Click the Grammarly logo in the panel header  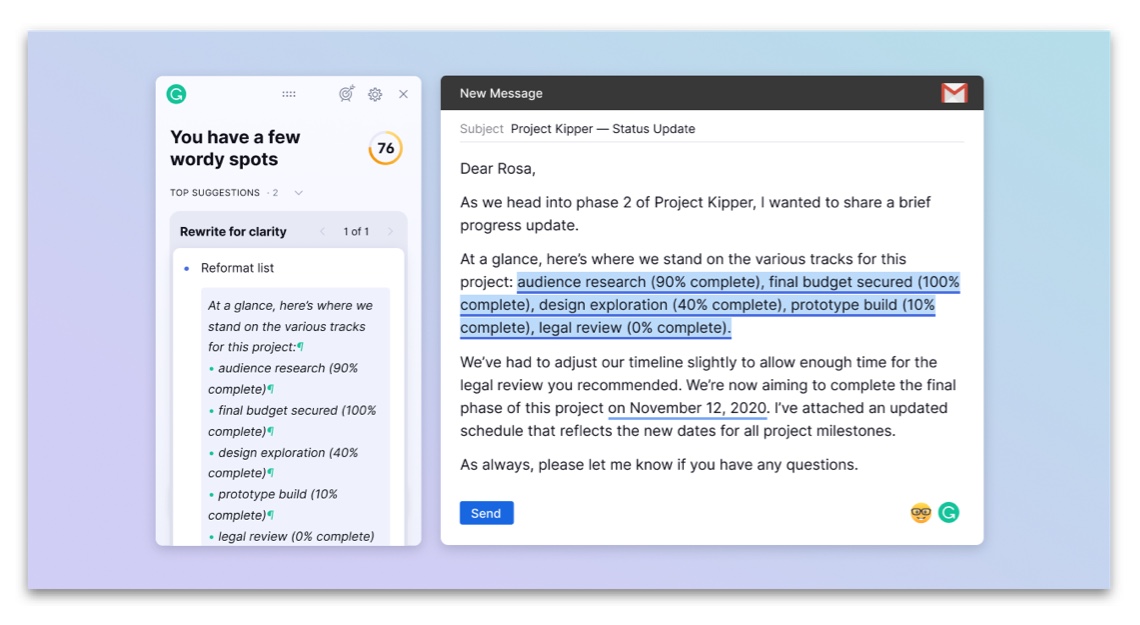click(x=176, y=94)
